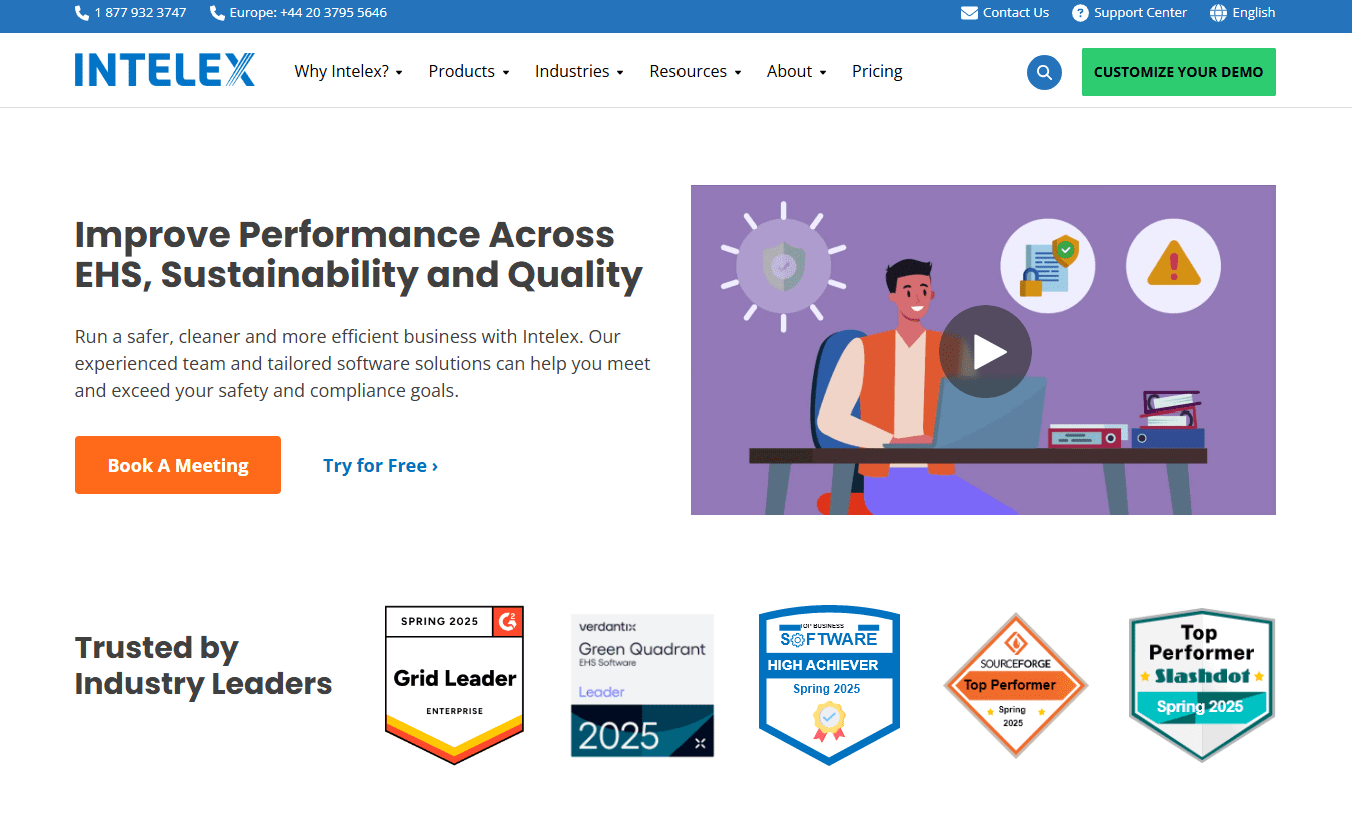This screenshot has width=1352, height=822.
Task: Click the Verdantix Green Quadrant 2025 badge
Action: [642, 685]
